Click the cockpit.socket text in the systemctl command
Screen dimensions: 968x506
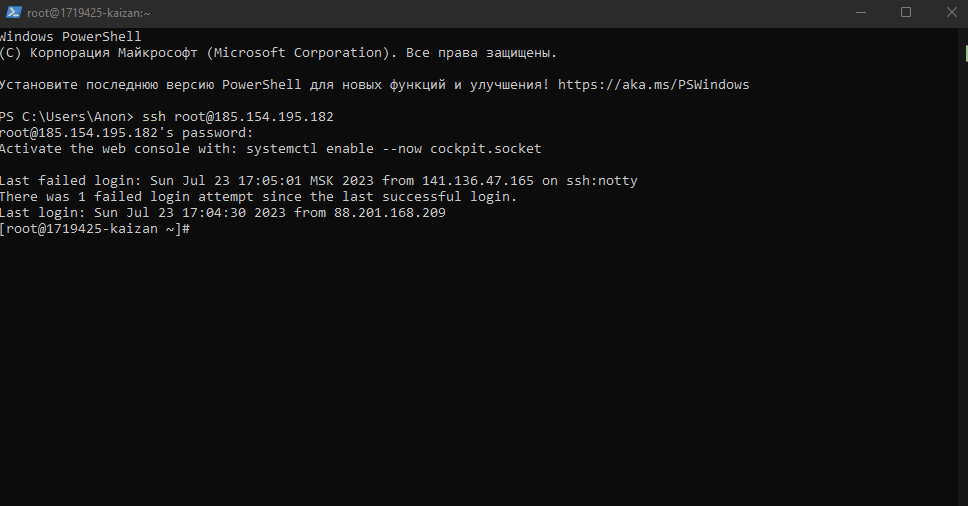tap(486, 149)
